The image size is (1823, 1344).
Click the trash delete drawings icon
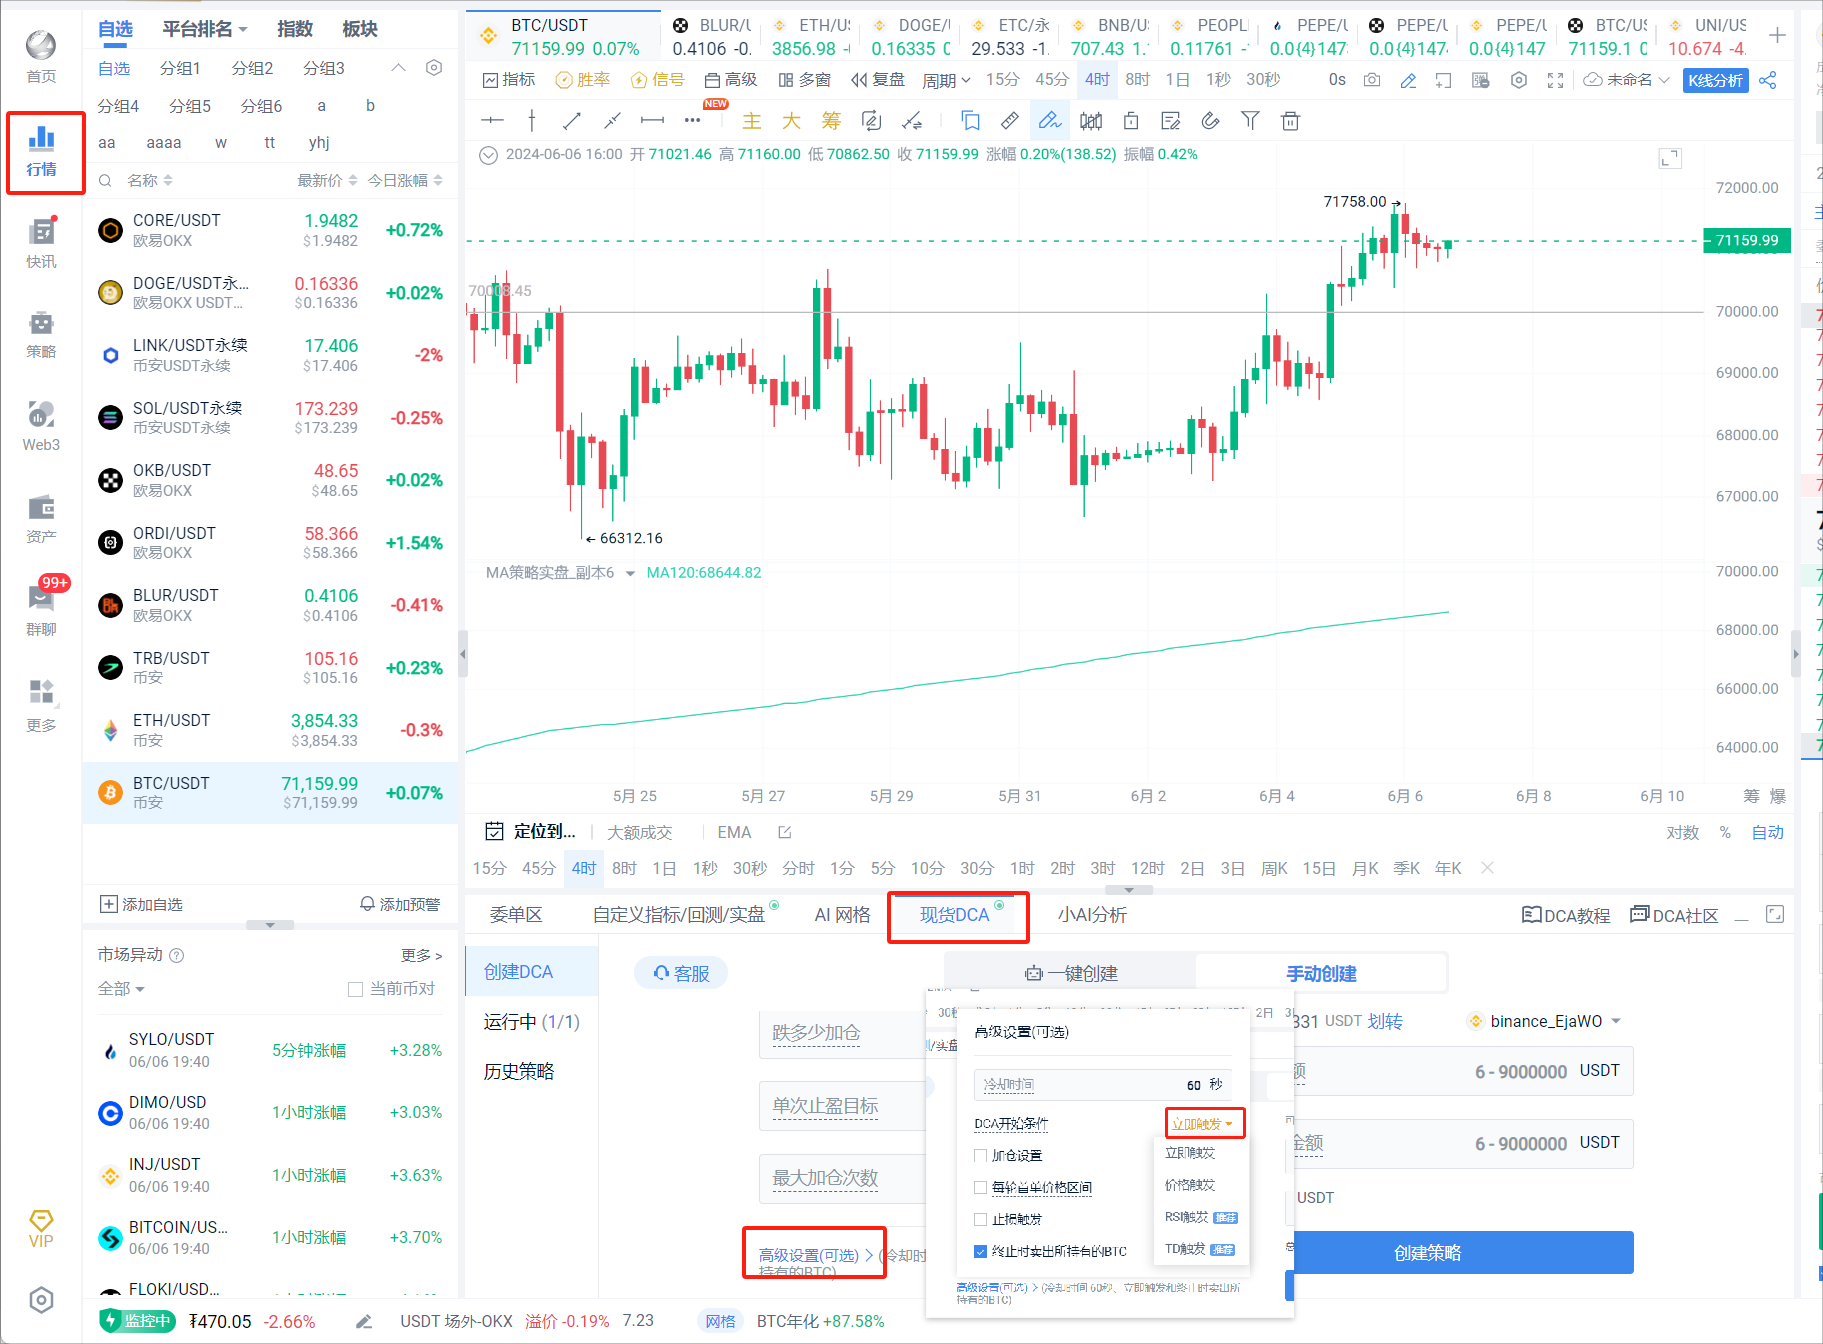click(1290, 121)
